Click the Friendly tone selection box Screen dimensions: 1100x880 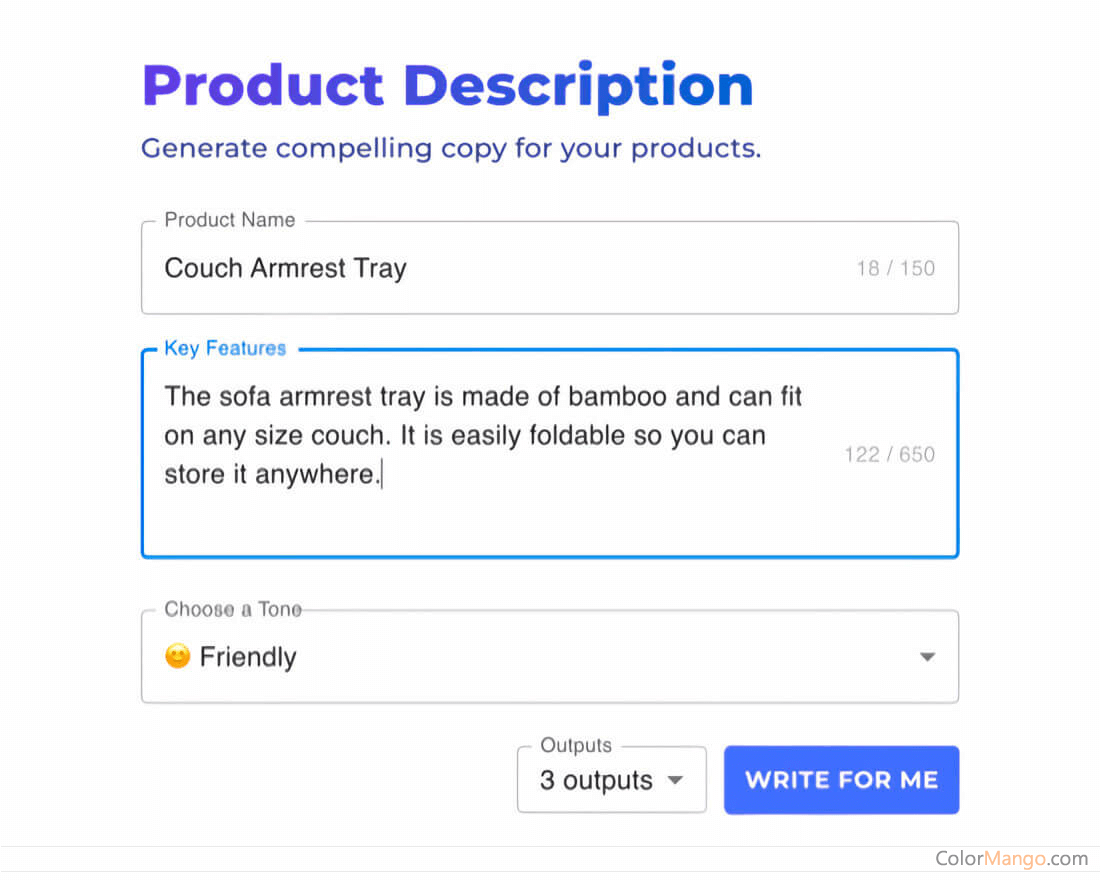pyautogui.click(x=550, y=656)
